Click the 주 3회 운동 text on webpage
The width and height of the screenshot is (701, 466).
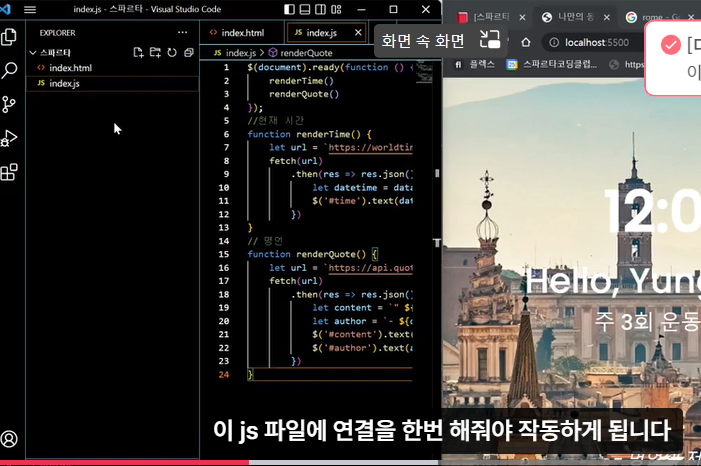click(648, 322)
